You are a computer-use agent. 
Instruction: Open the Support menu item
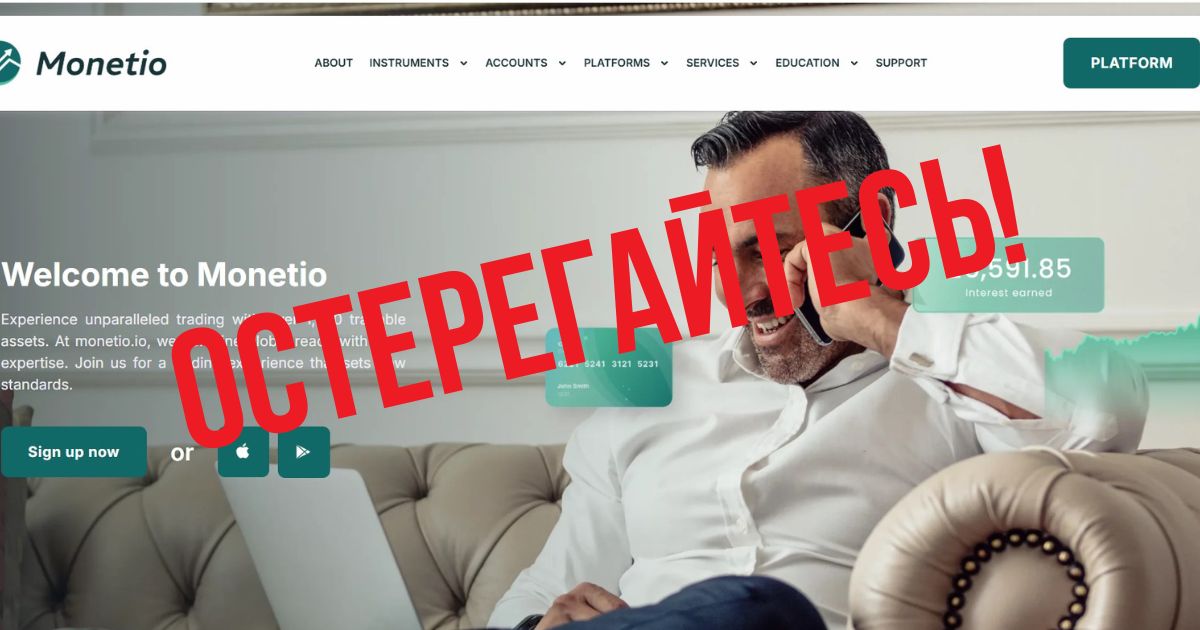tap(901, 63)
